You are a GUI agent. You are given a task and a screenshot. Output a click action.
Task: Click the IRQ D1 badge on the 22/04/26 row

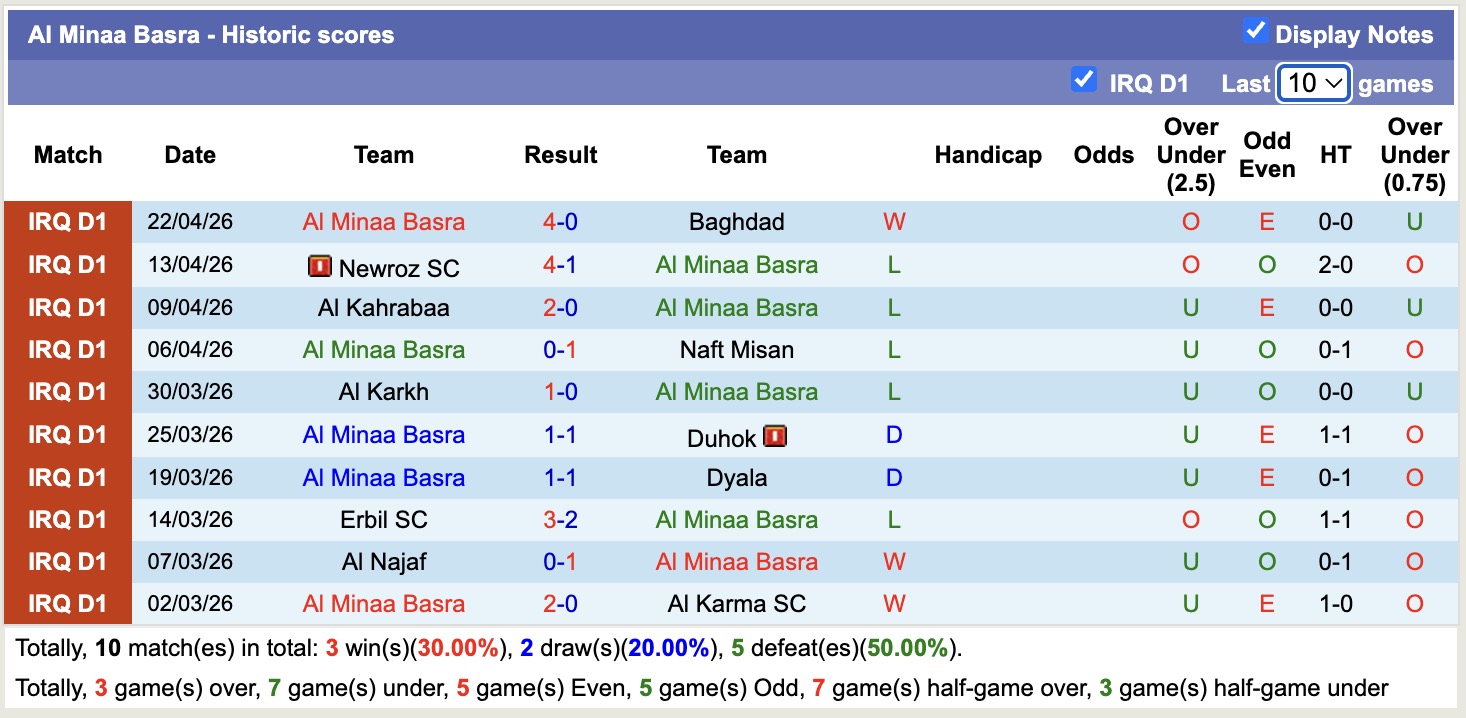(67, 222)
